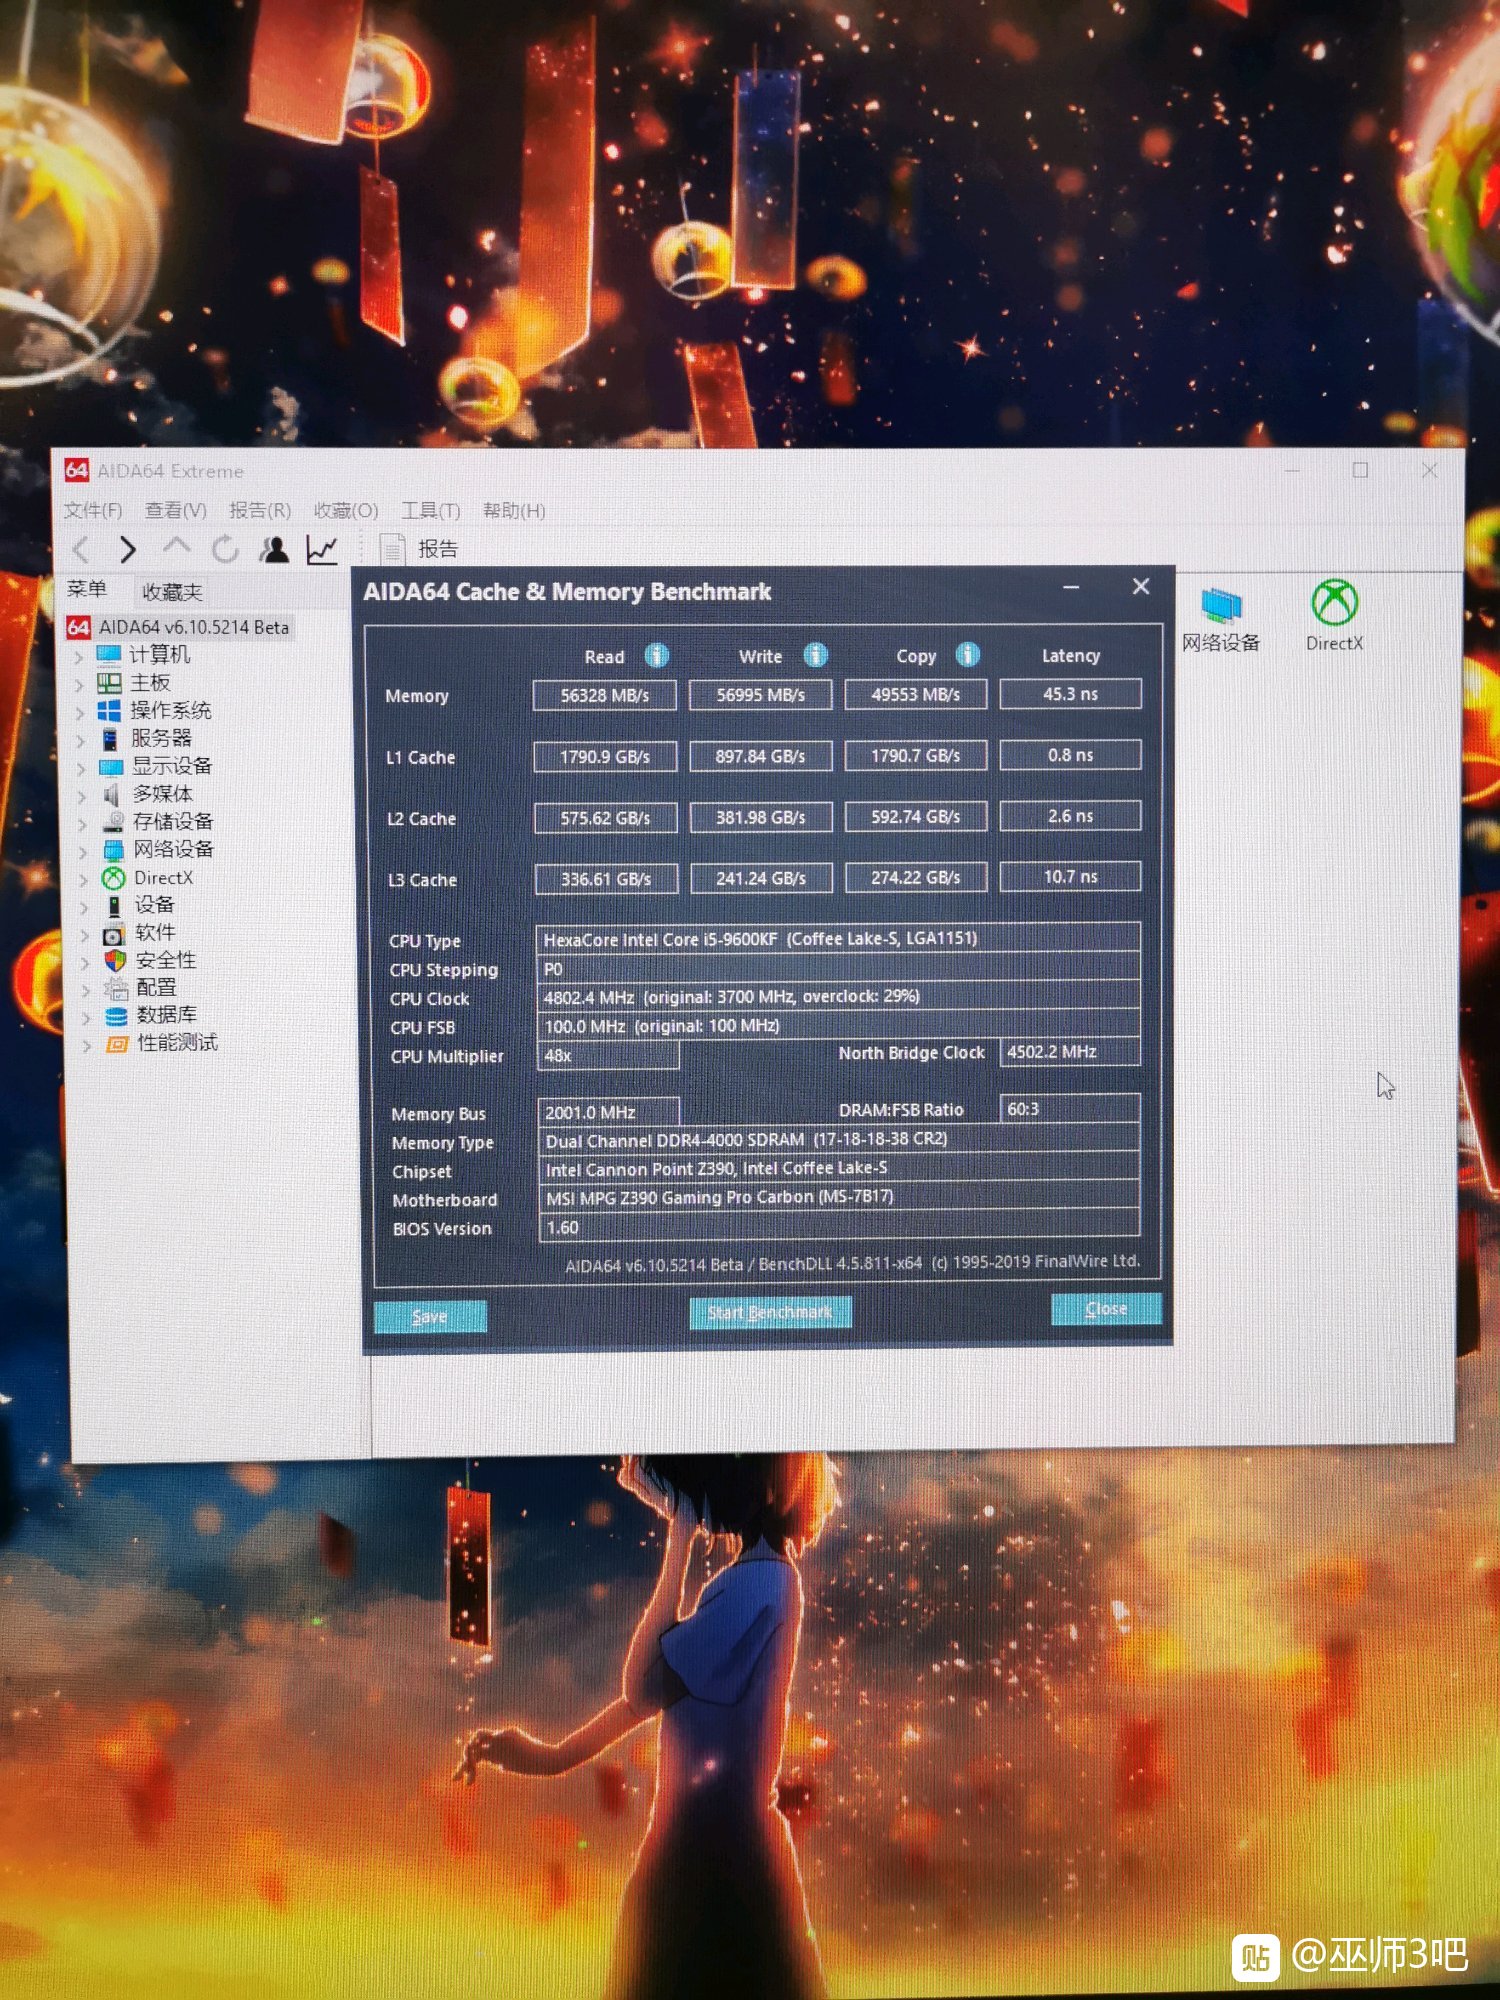1500x2000 pixels.
Task: Open the 帮助(H) menu
Action: [x=514, y=511]
